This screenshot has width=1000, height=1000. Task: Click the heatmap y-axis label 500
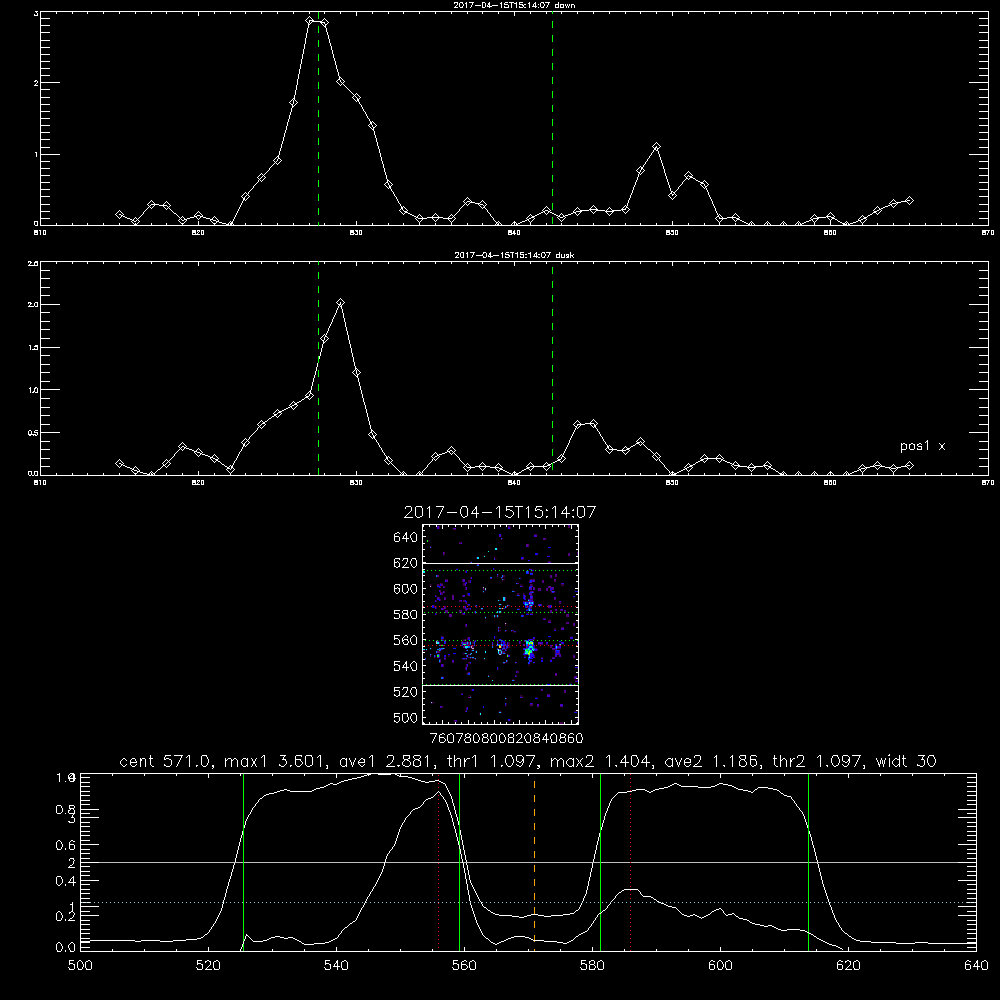coord(406,717)
